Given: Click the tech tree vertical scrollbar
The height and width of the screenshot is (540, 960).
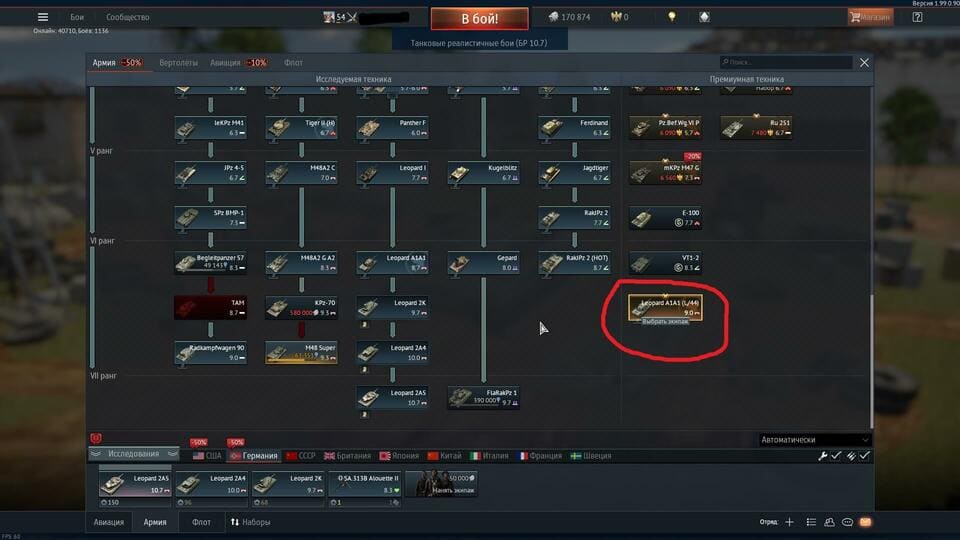Looking at the screenshot, I should [x=871, y=361].
